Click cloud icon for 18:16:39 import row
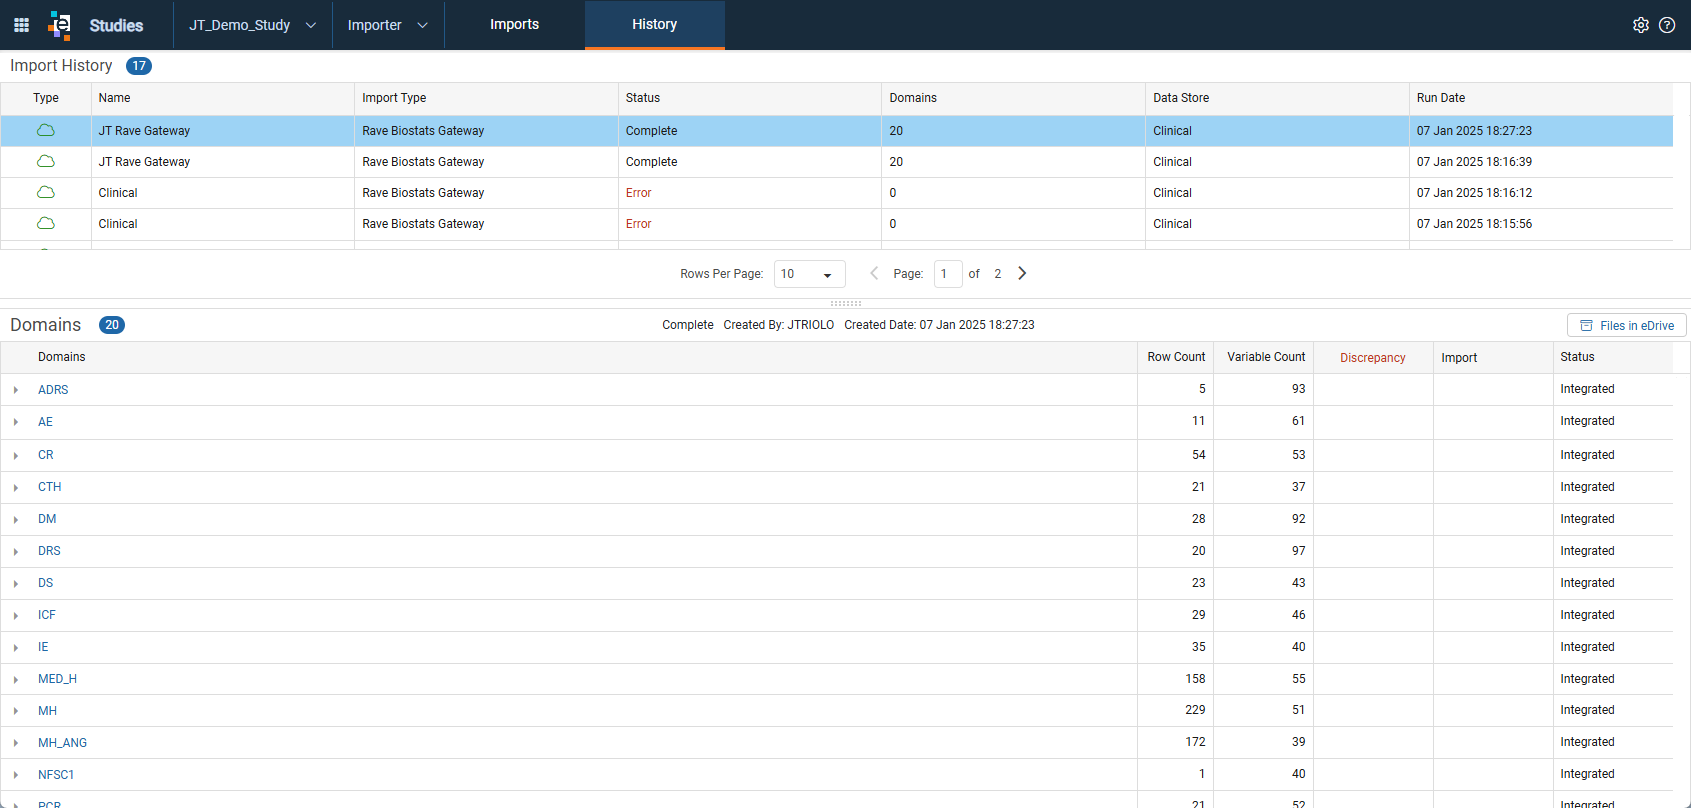Screen dimensions: 1691x808 coord(46,162)
